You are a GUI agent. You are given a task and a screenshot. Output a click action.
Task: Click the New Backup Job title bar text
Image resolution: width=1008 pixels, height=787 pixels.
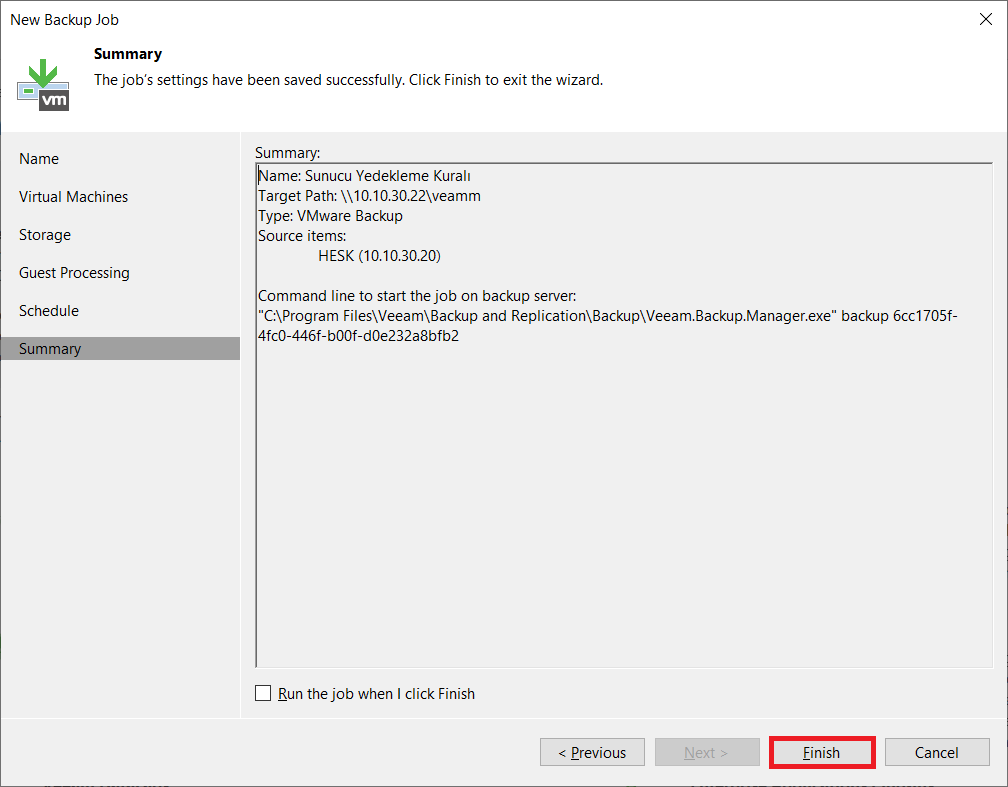64,19
